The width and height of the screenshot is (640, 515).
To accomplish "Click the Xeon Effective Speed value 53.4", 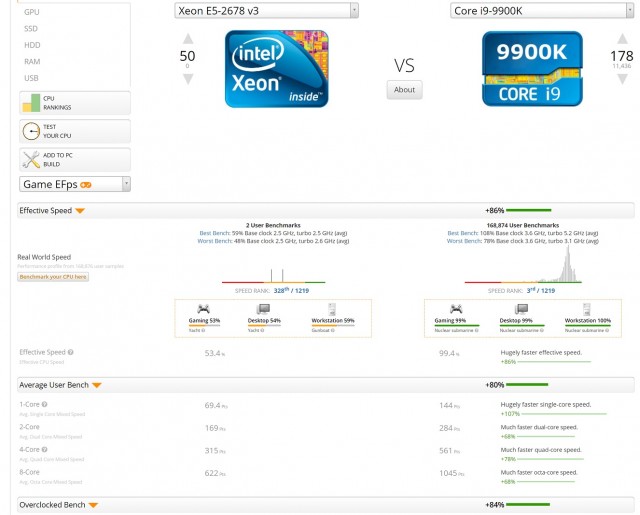I will (215, 353).
